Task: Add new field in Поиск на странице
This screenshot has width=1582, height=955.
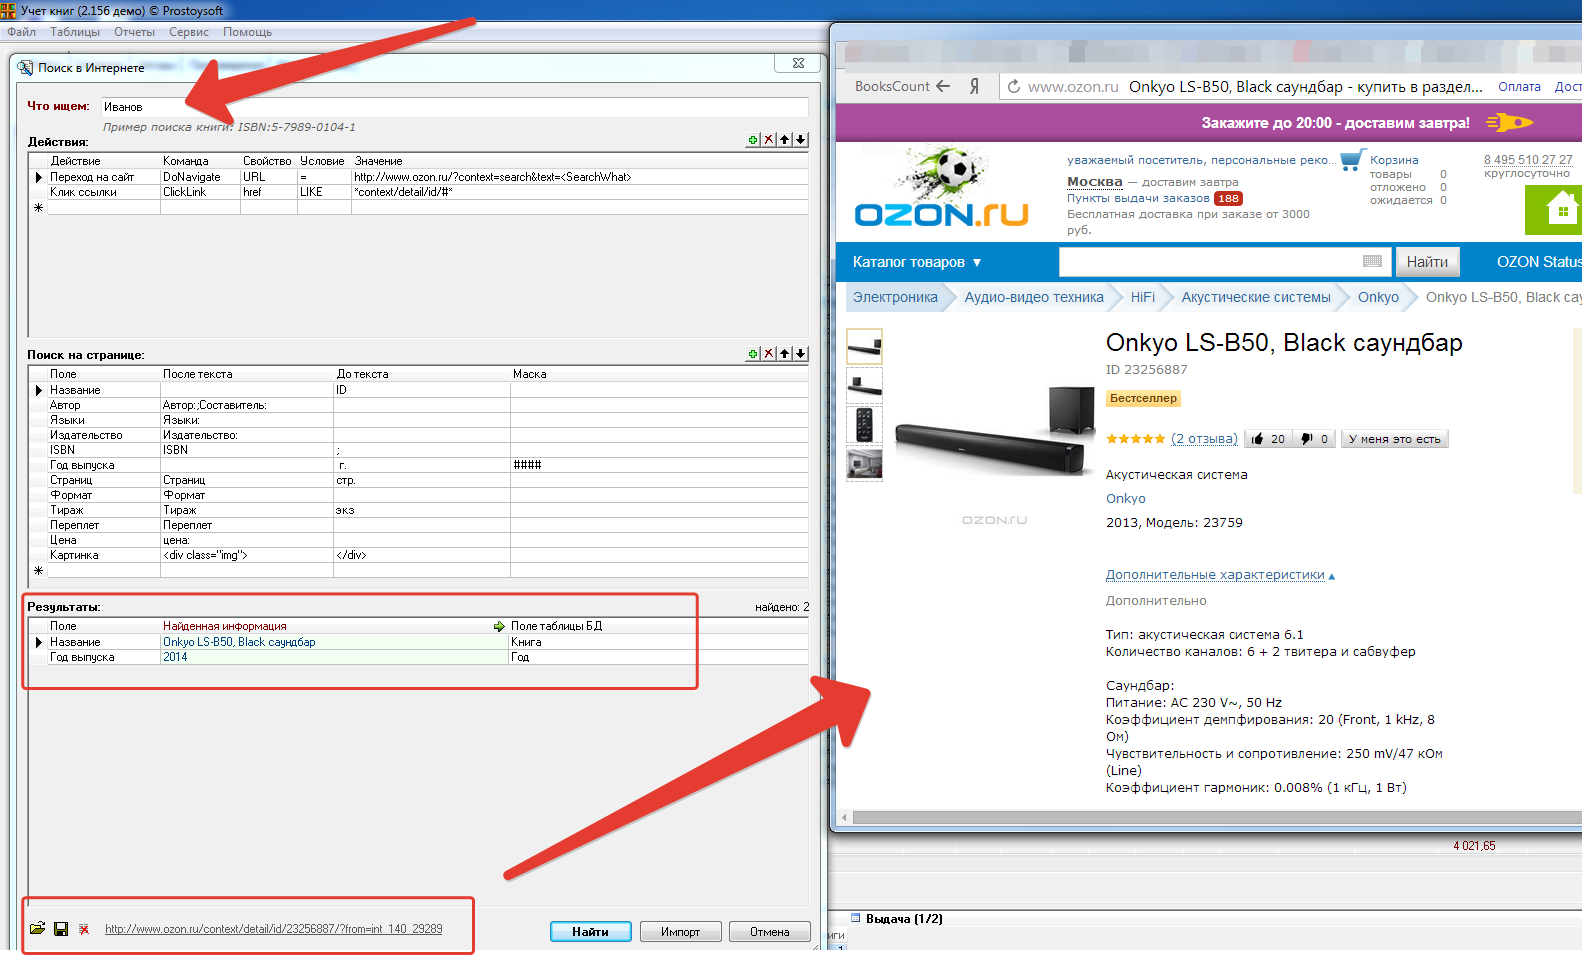Action: tap(753, 354)
